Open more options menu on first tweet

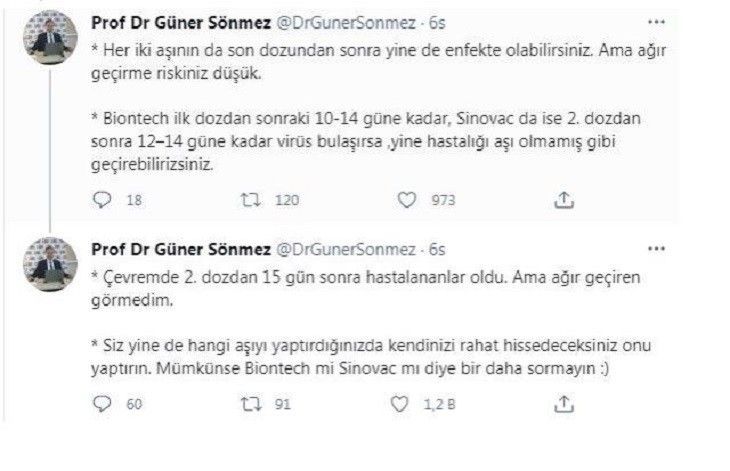pyautogui.click(x=655, y=23)
